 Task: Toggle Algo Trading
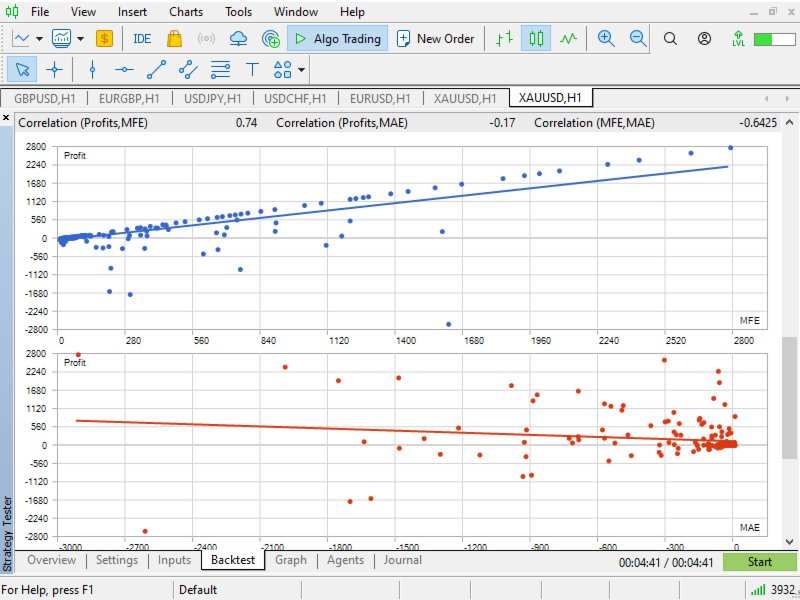click(x=337, y=39)
